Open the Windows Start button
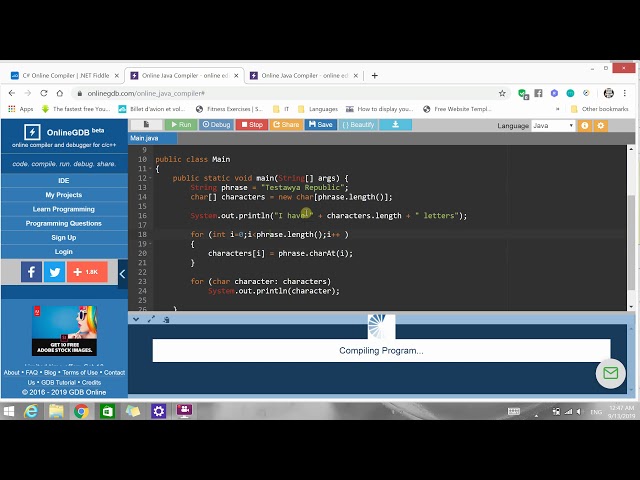640x480 pixels. point(9,411)
